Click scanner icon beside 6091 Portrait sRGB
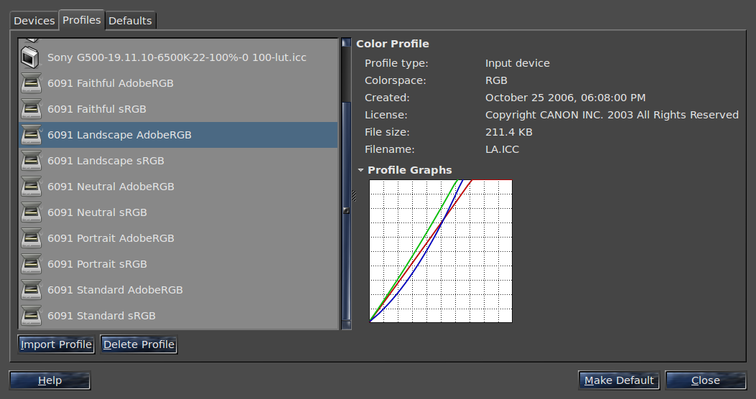This screenshot has width=756, height=399. [31, 265]
